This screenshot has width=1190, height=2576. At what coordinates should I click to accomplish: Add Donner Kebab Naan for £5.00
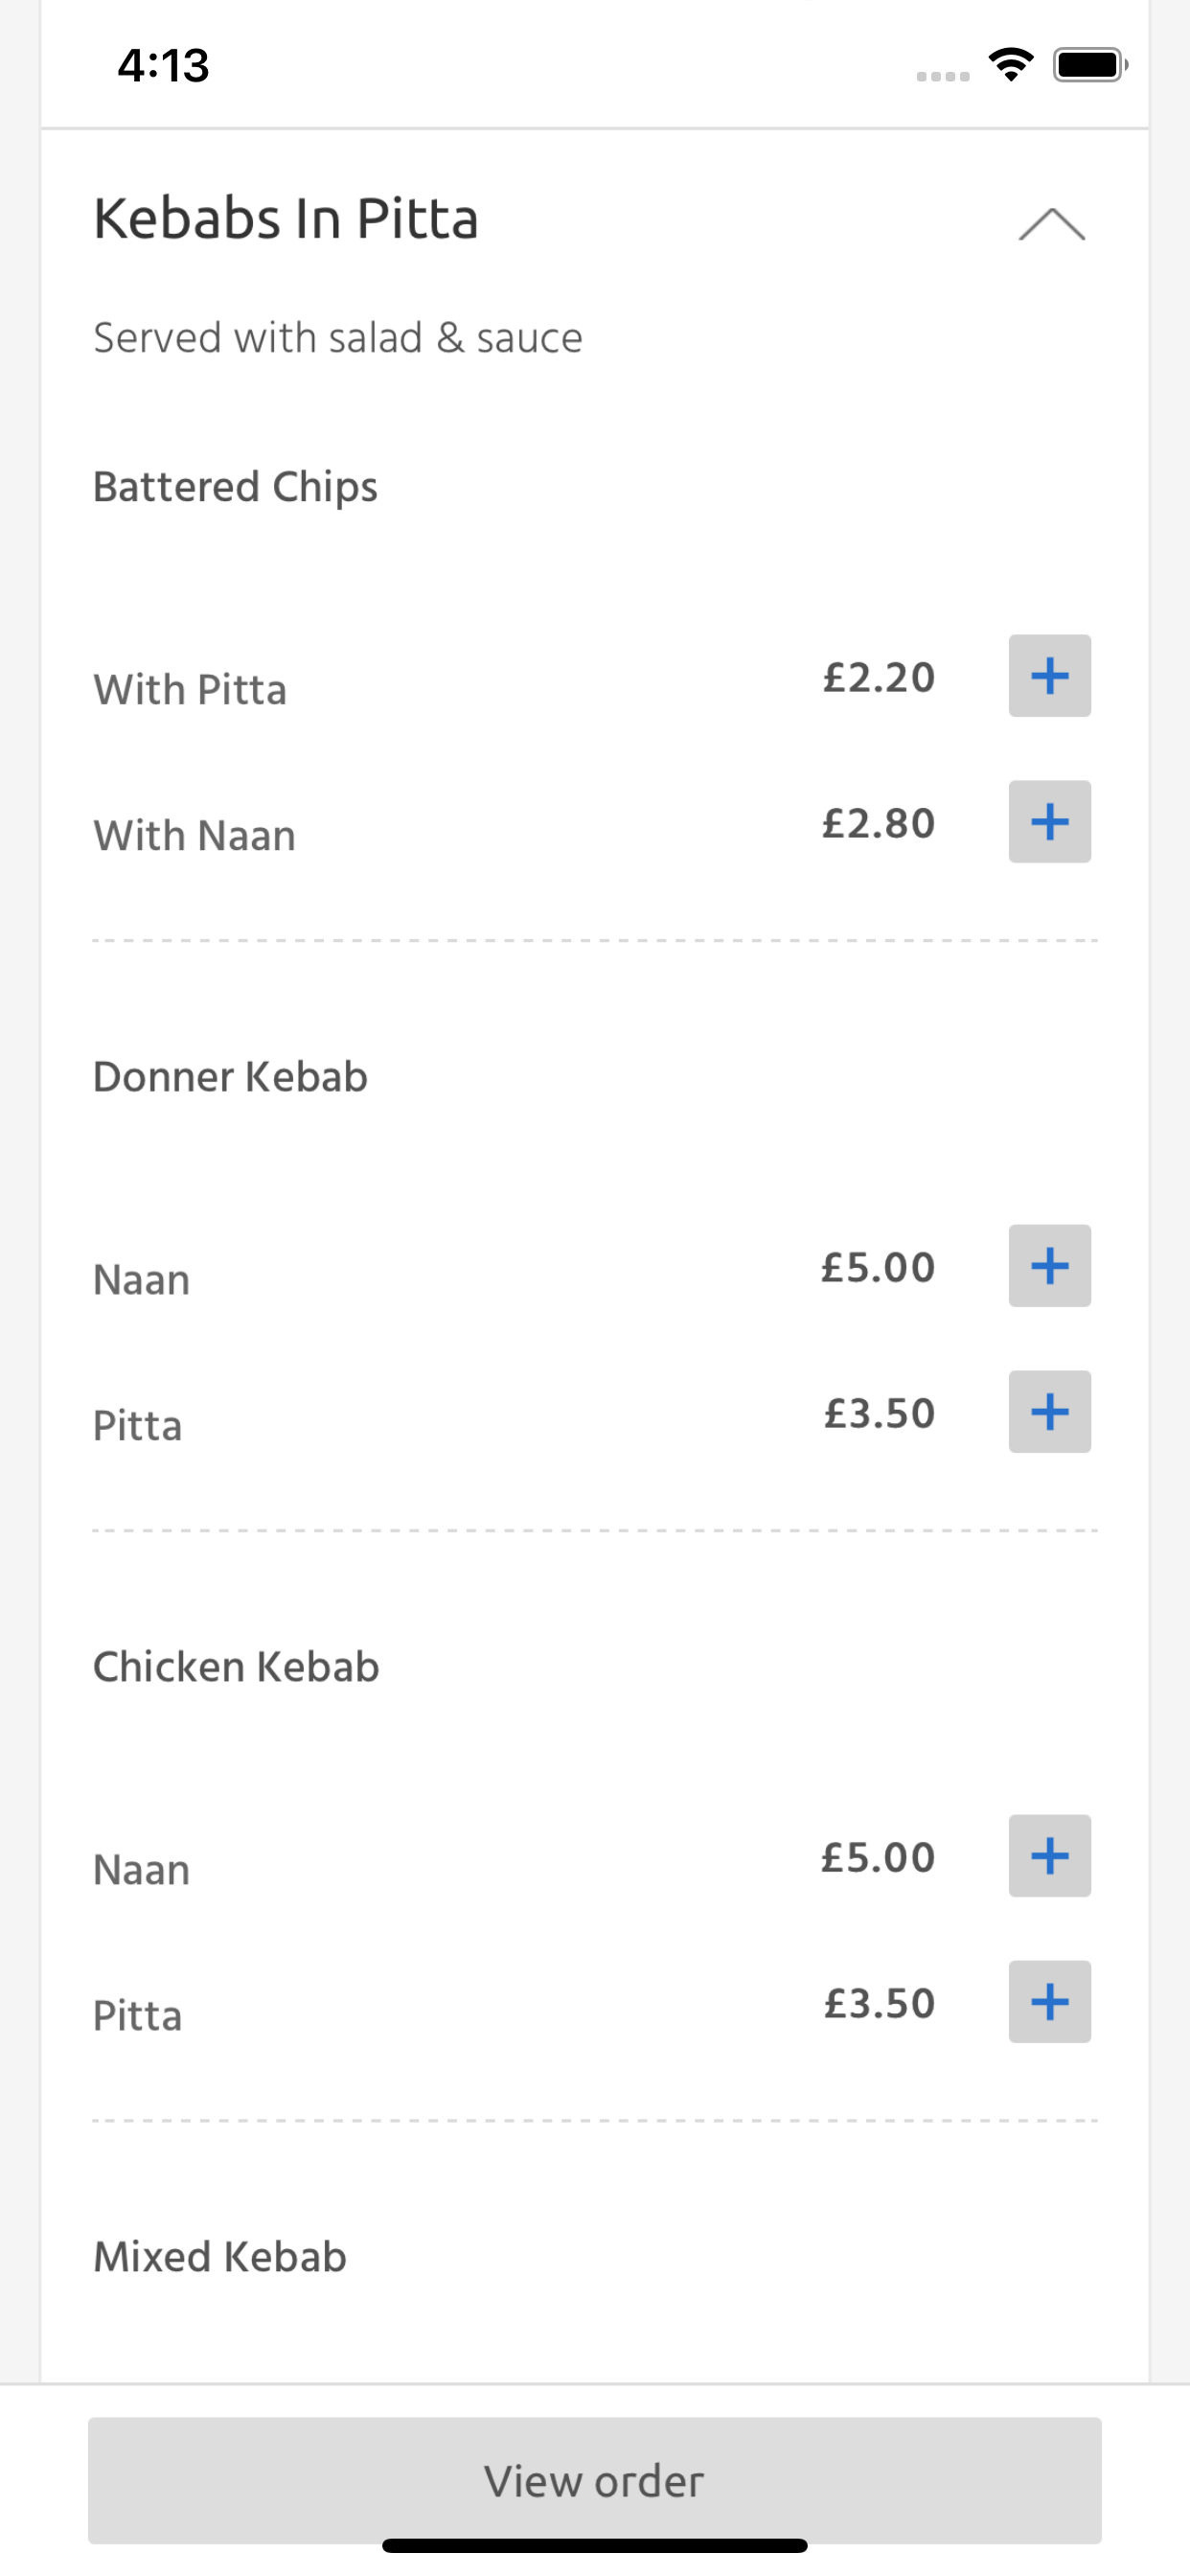[1049, 1266]
